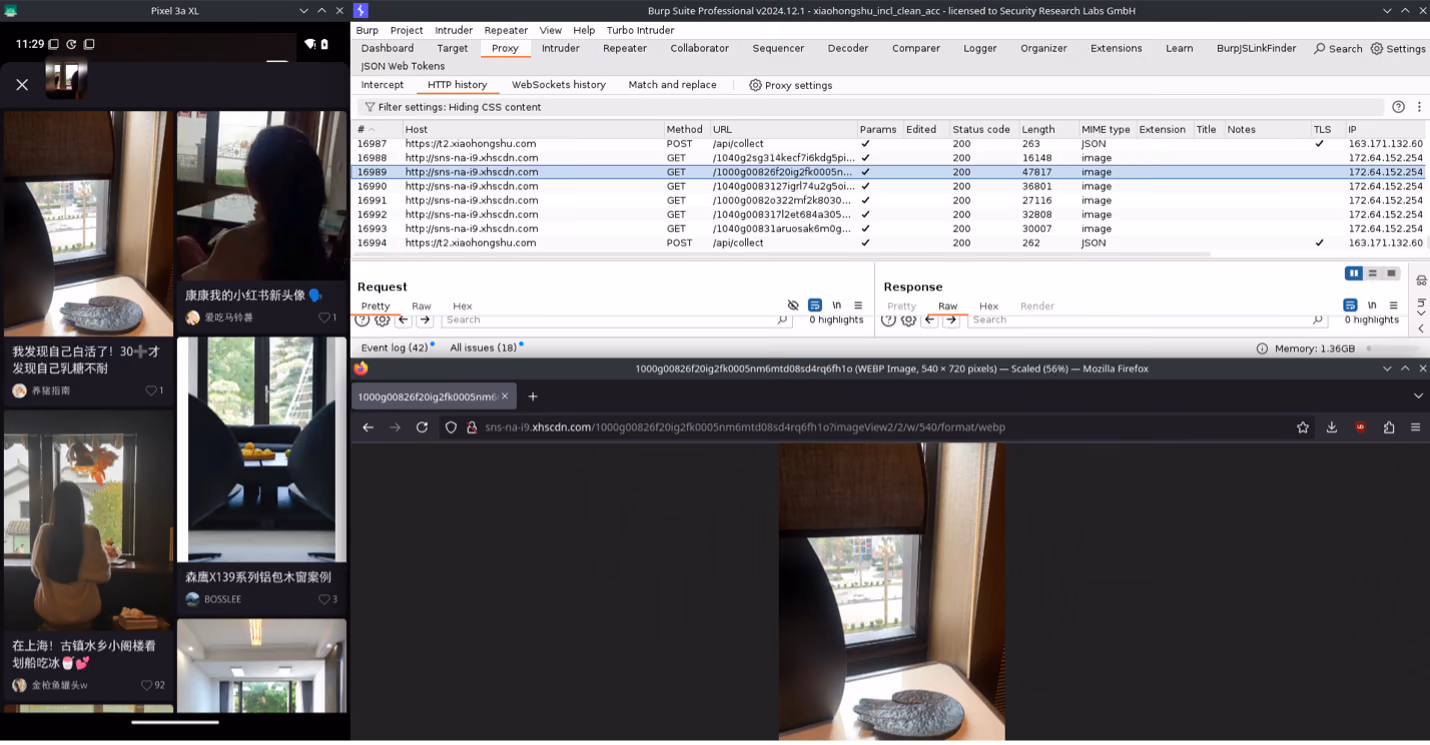The image size is (1430, 745).
Task: Open the Burp filter settings funnel icon
Action: [369, 107]
